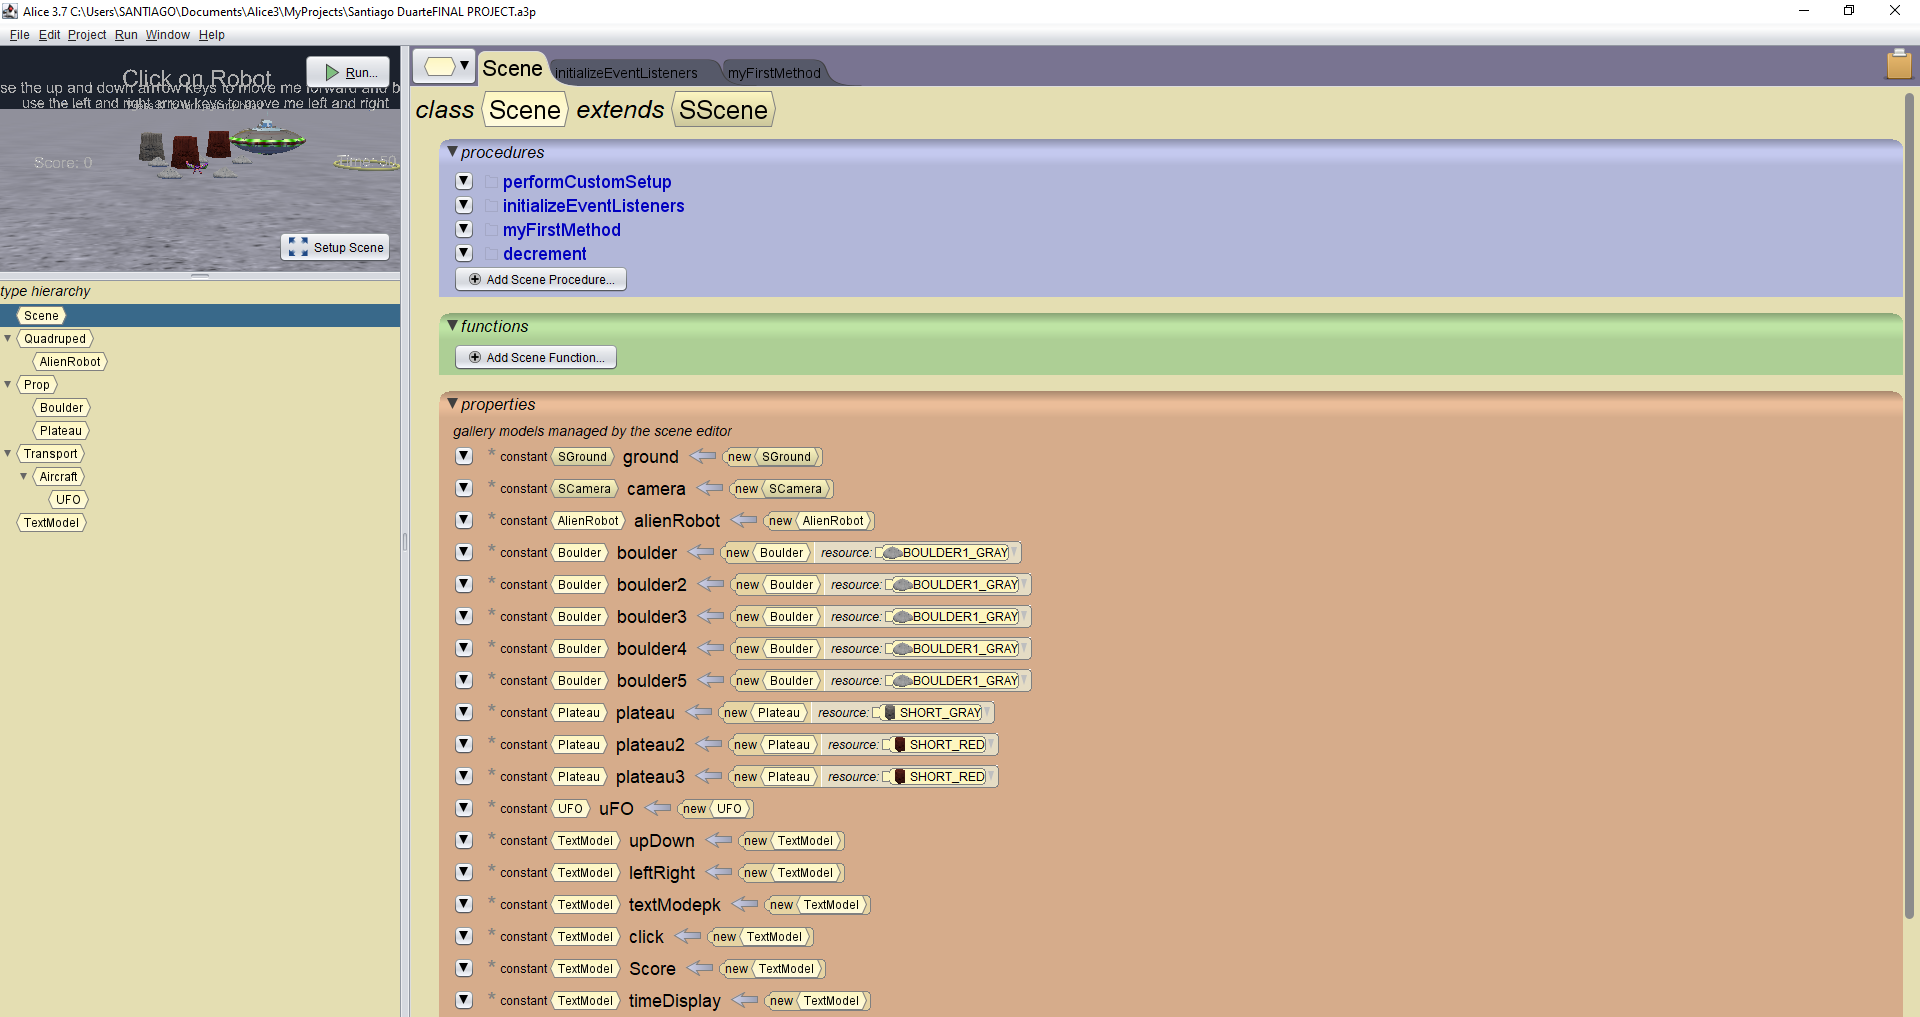Open dropdown menu for alienRobot property
This screenshot has height=1017, width=1920.
(x=464, y=520)
